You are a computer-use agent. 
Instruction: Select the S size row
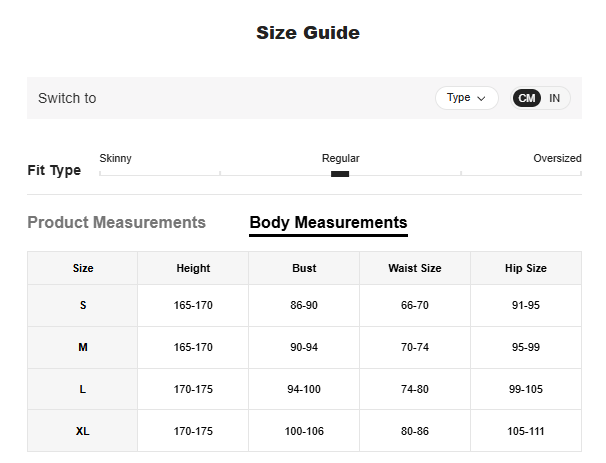83,305
